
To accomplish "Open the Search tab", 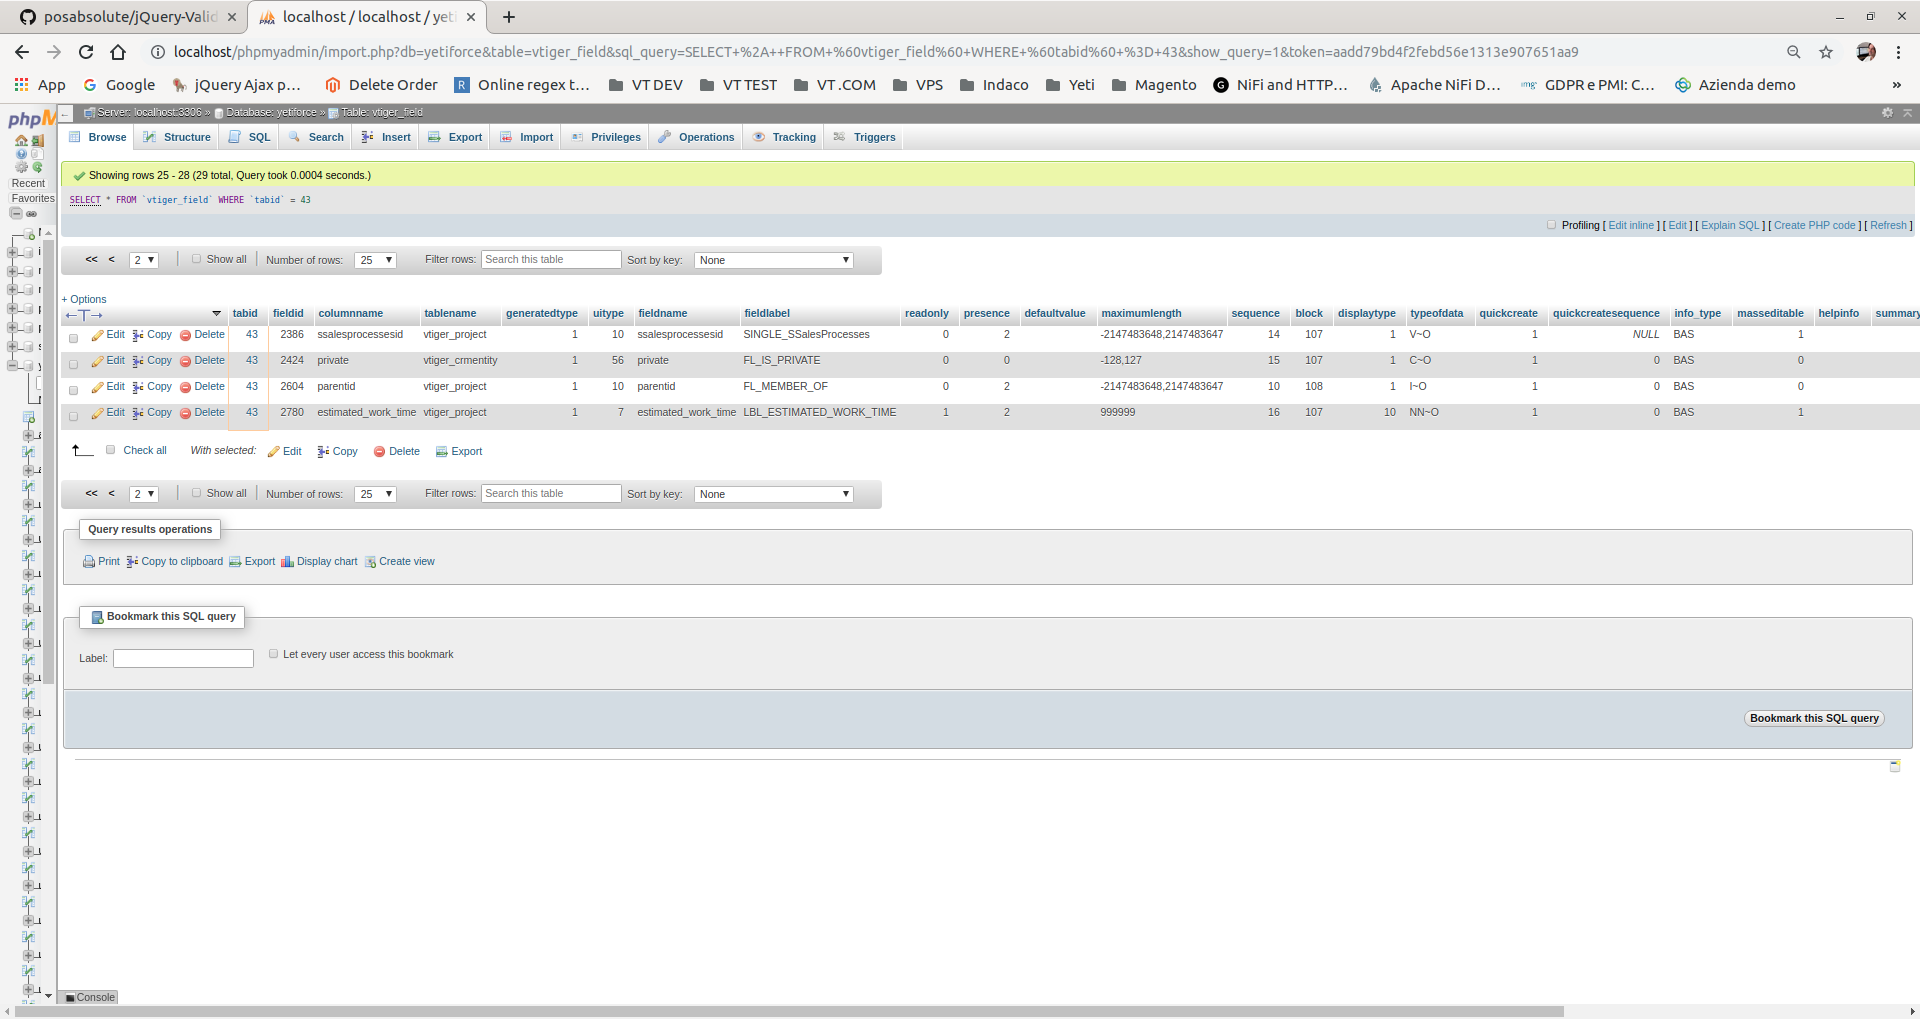I will (316, 137).
